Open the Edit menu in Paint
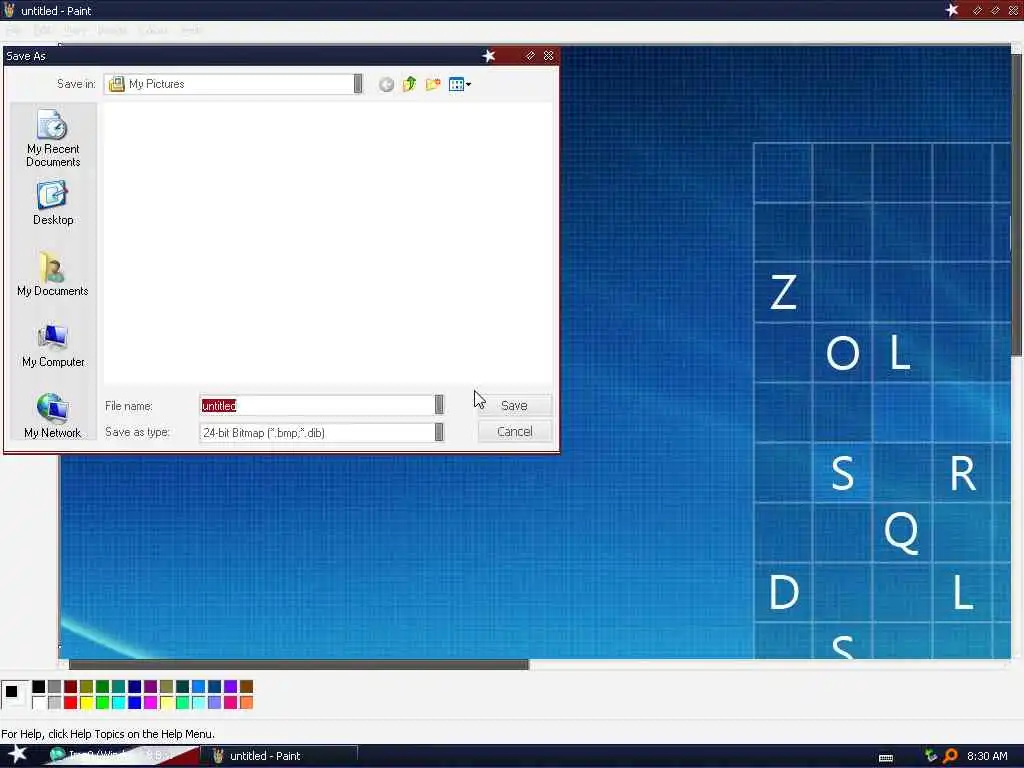Image resolution: width=1024 pixels, height=768 pixels. (x=42, y=31)
